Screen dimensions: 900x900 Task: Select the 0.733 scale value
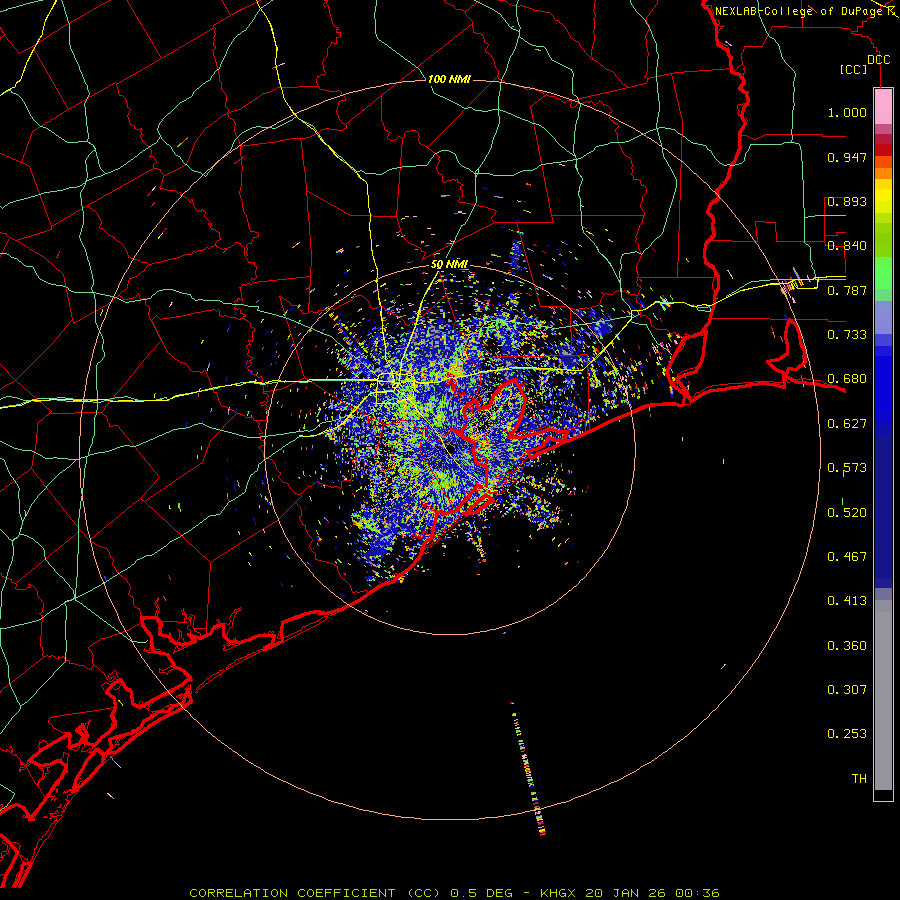click(847, 335)
